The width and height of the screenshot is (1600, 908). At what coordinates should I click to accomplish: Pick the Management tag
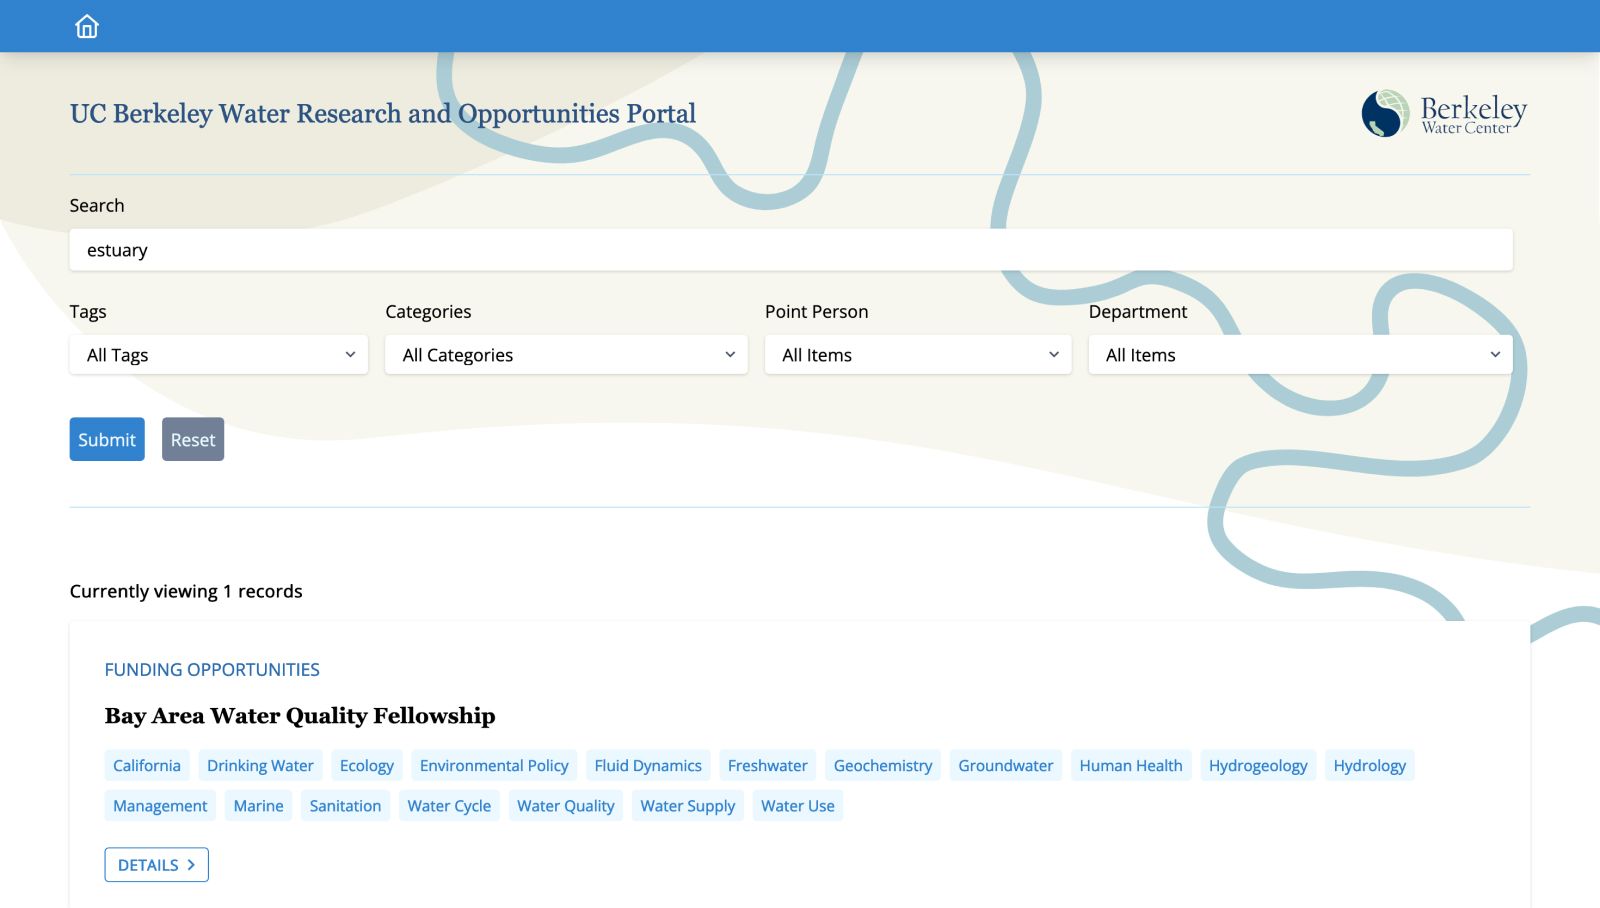coord(160,806)
